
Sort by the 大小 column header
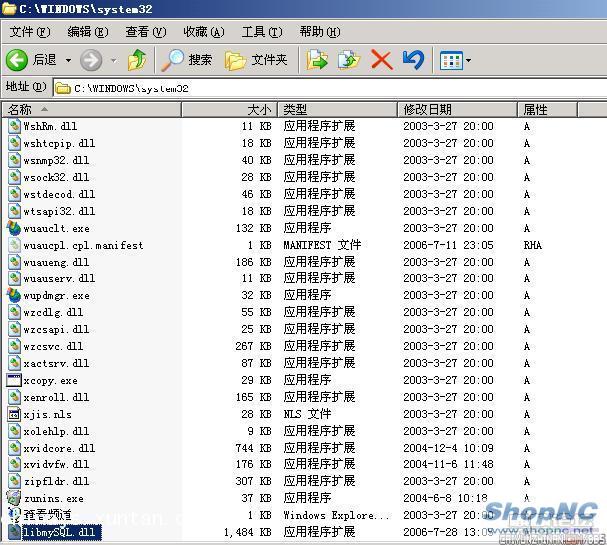tap(229, 110)
